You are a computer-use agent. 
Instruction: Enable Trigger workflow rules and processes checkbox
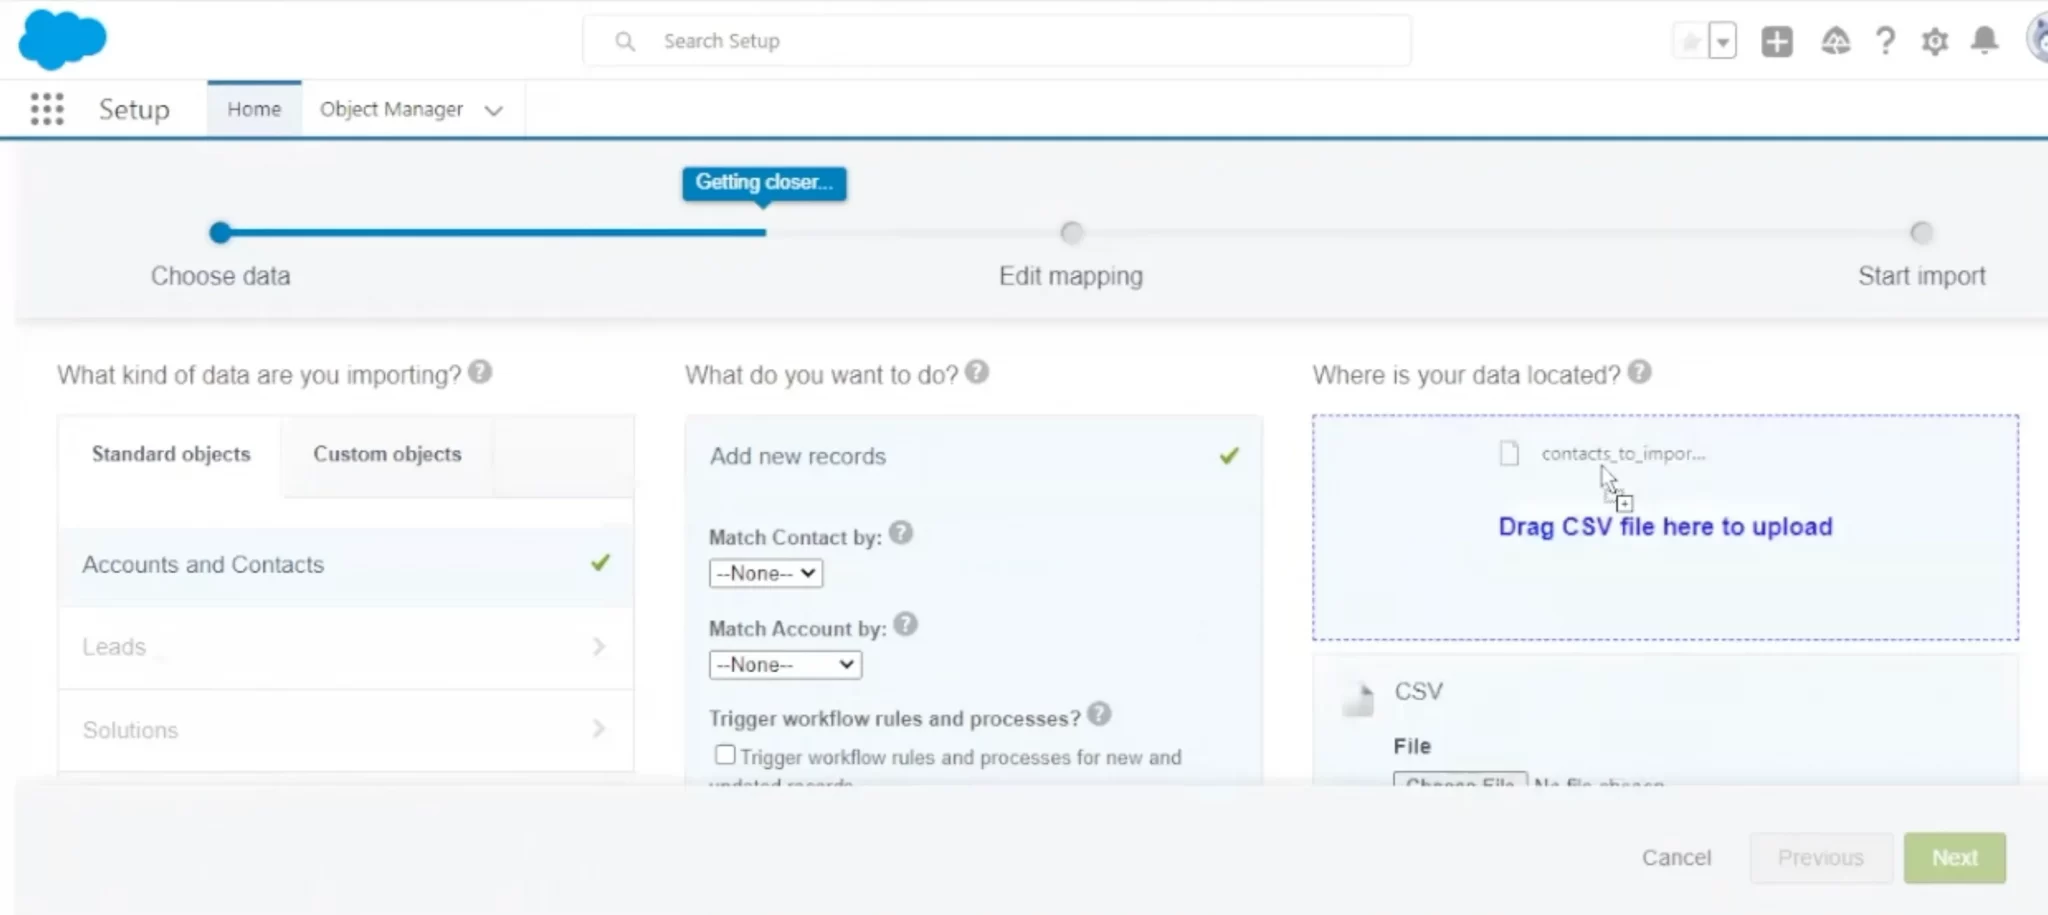click(725, 755)
